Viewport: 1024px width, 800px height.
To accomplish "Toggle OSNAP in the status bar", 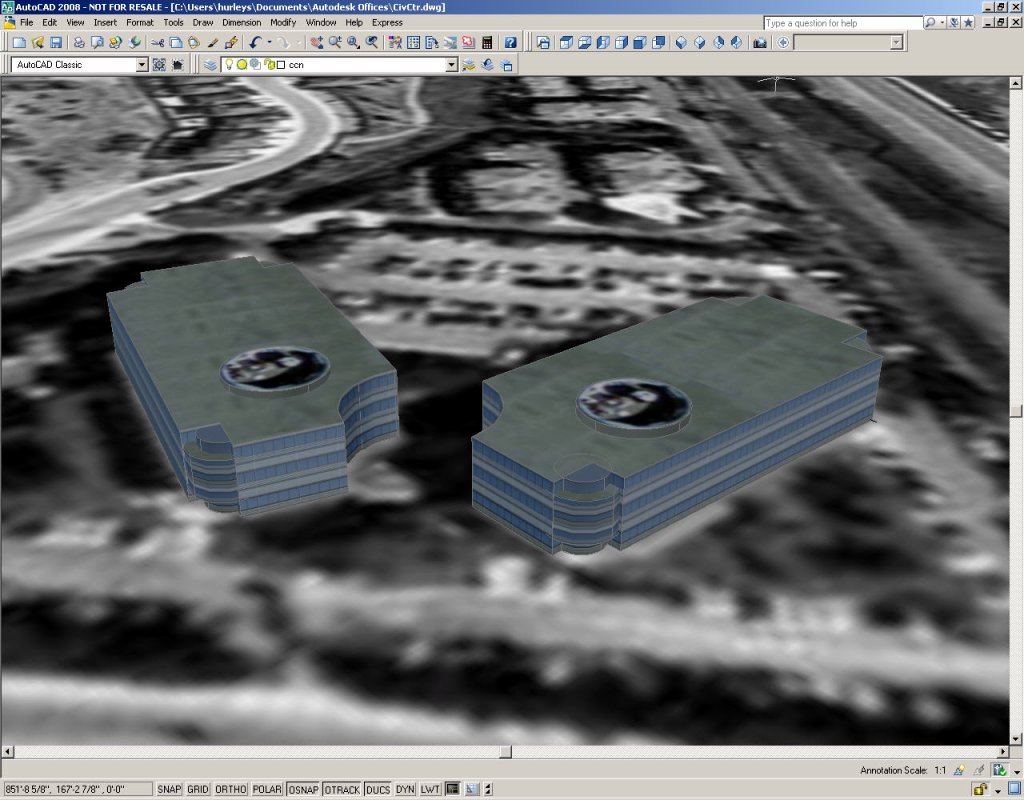I will [304, 789].
